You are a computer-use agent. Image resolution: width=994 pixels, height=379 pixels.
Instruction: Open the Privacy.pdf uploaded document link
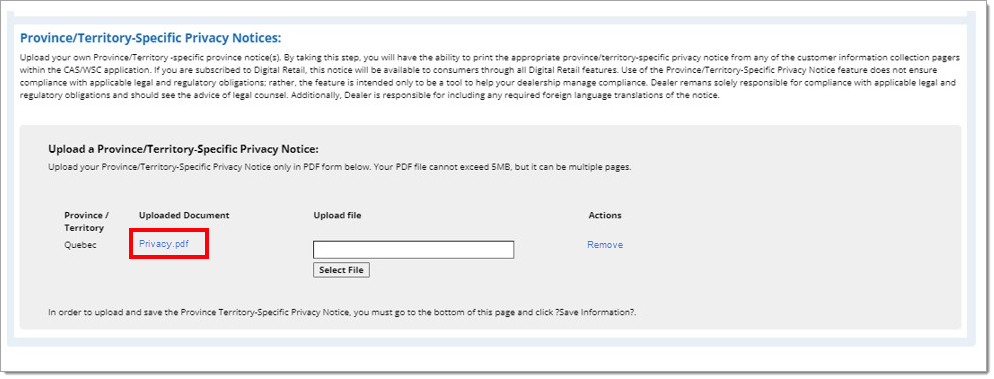(x=164, y=243)
